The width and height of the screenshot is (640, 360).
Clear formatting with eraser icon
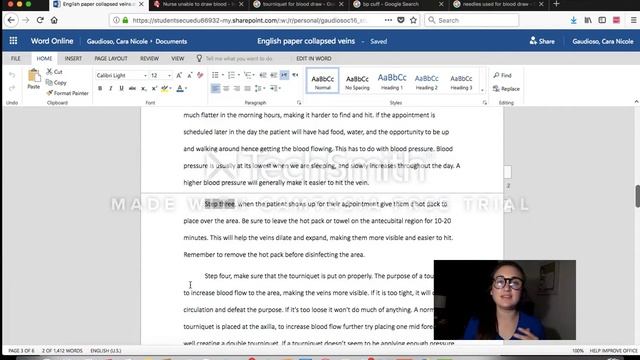tap(200, 75)
